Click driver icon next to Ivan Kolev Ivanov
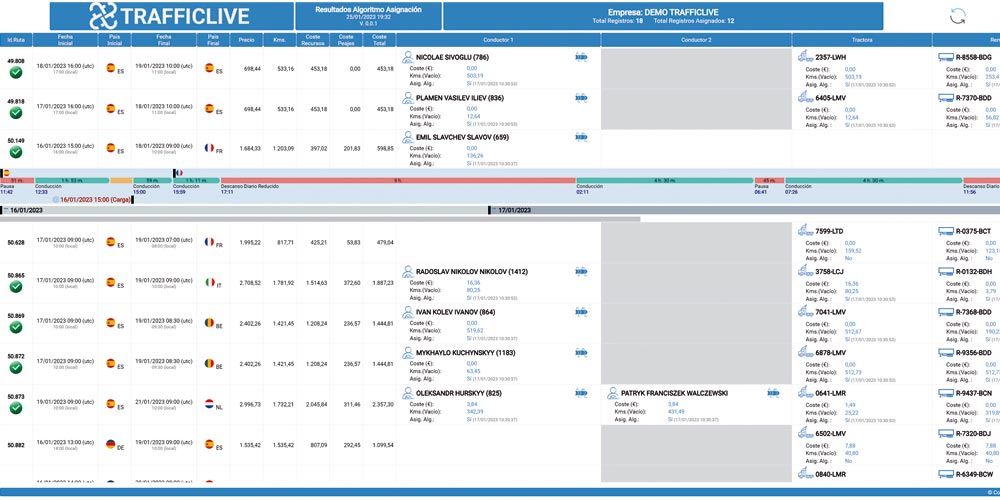Viewport: 1000px width, 500px height. pos(407,312)
